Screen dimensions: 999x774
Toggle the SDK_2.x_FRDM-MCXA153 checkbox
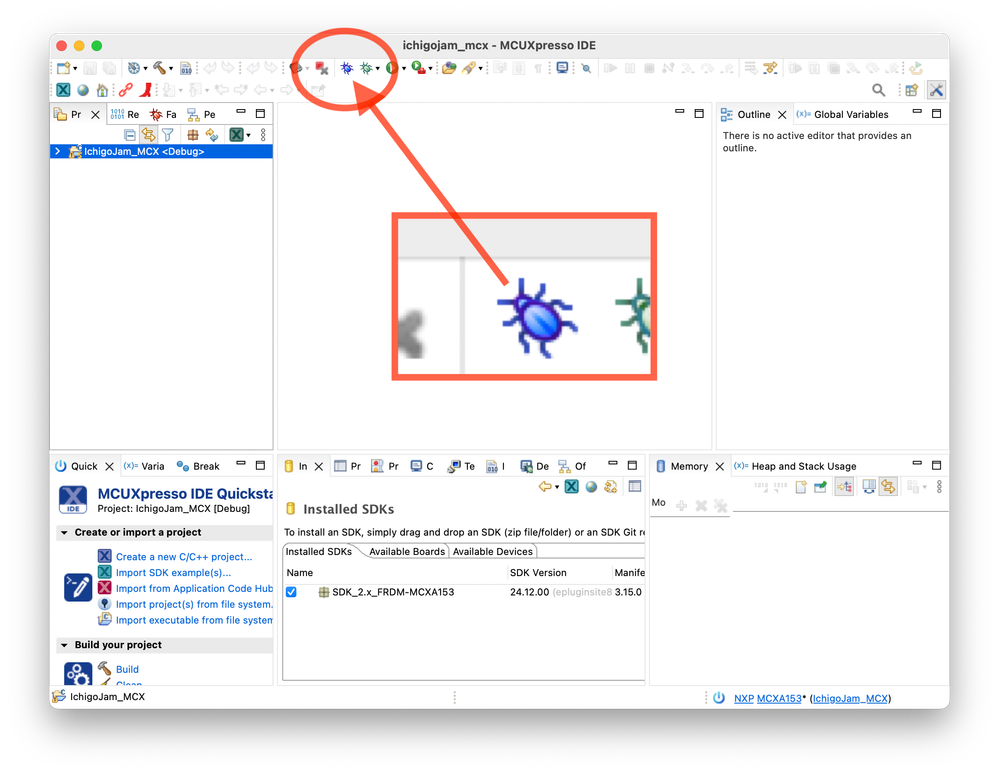click(x=291, y=592)
